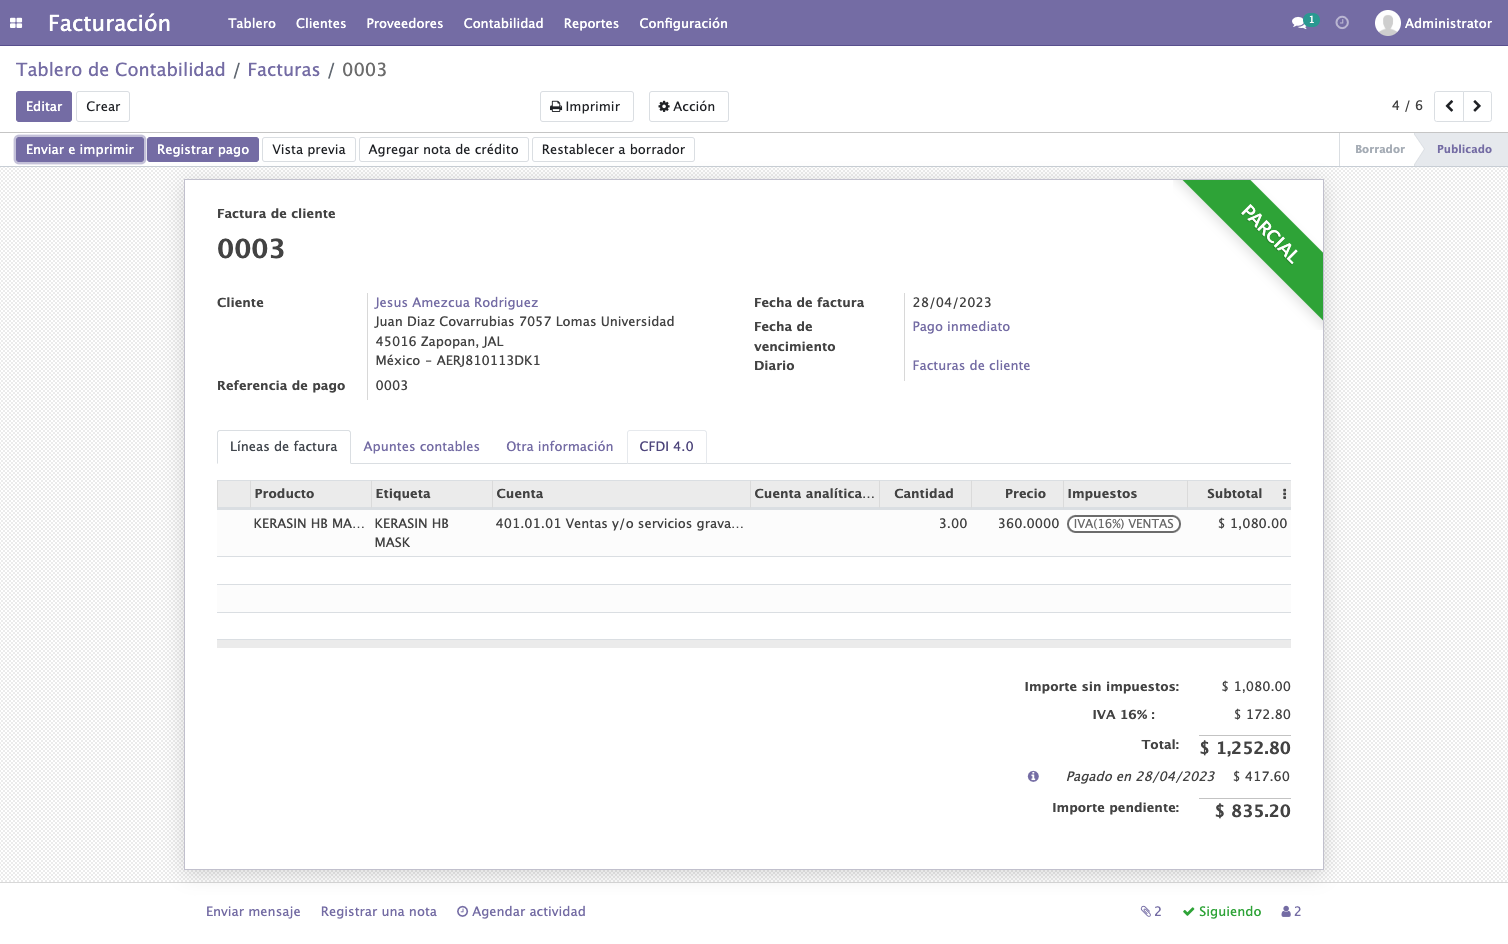Toggle Siguiendo follow status
Viewport: 1508px width, 944px height.
(1222, 911)
